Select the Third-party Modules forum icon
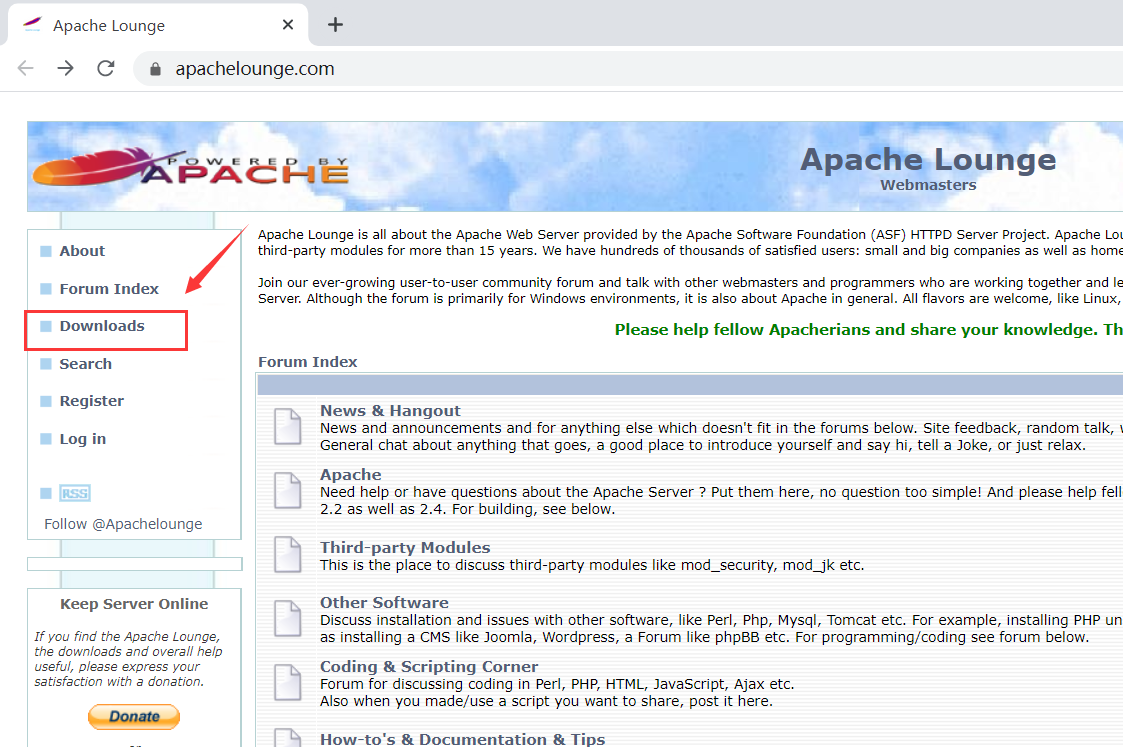This screenshot has width=1123, height=747. tap(287, 556)
